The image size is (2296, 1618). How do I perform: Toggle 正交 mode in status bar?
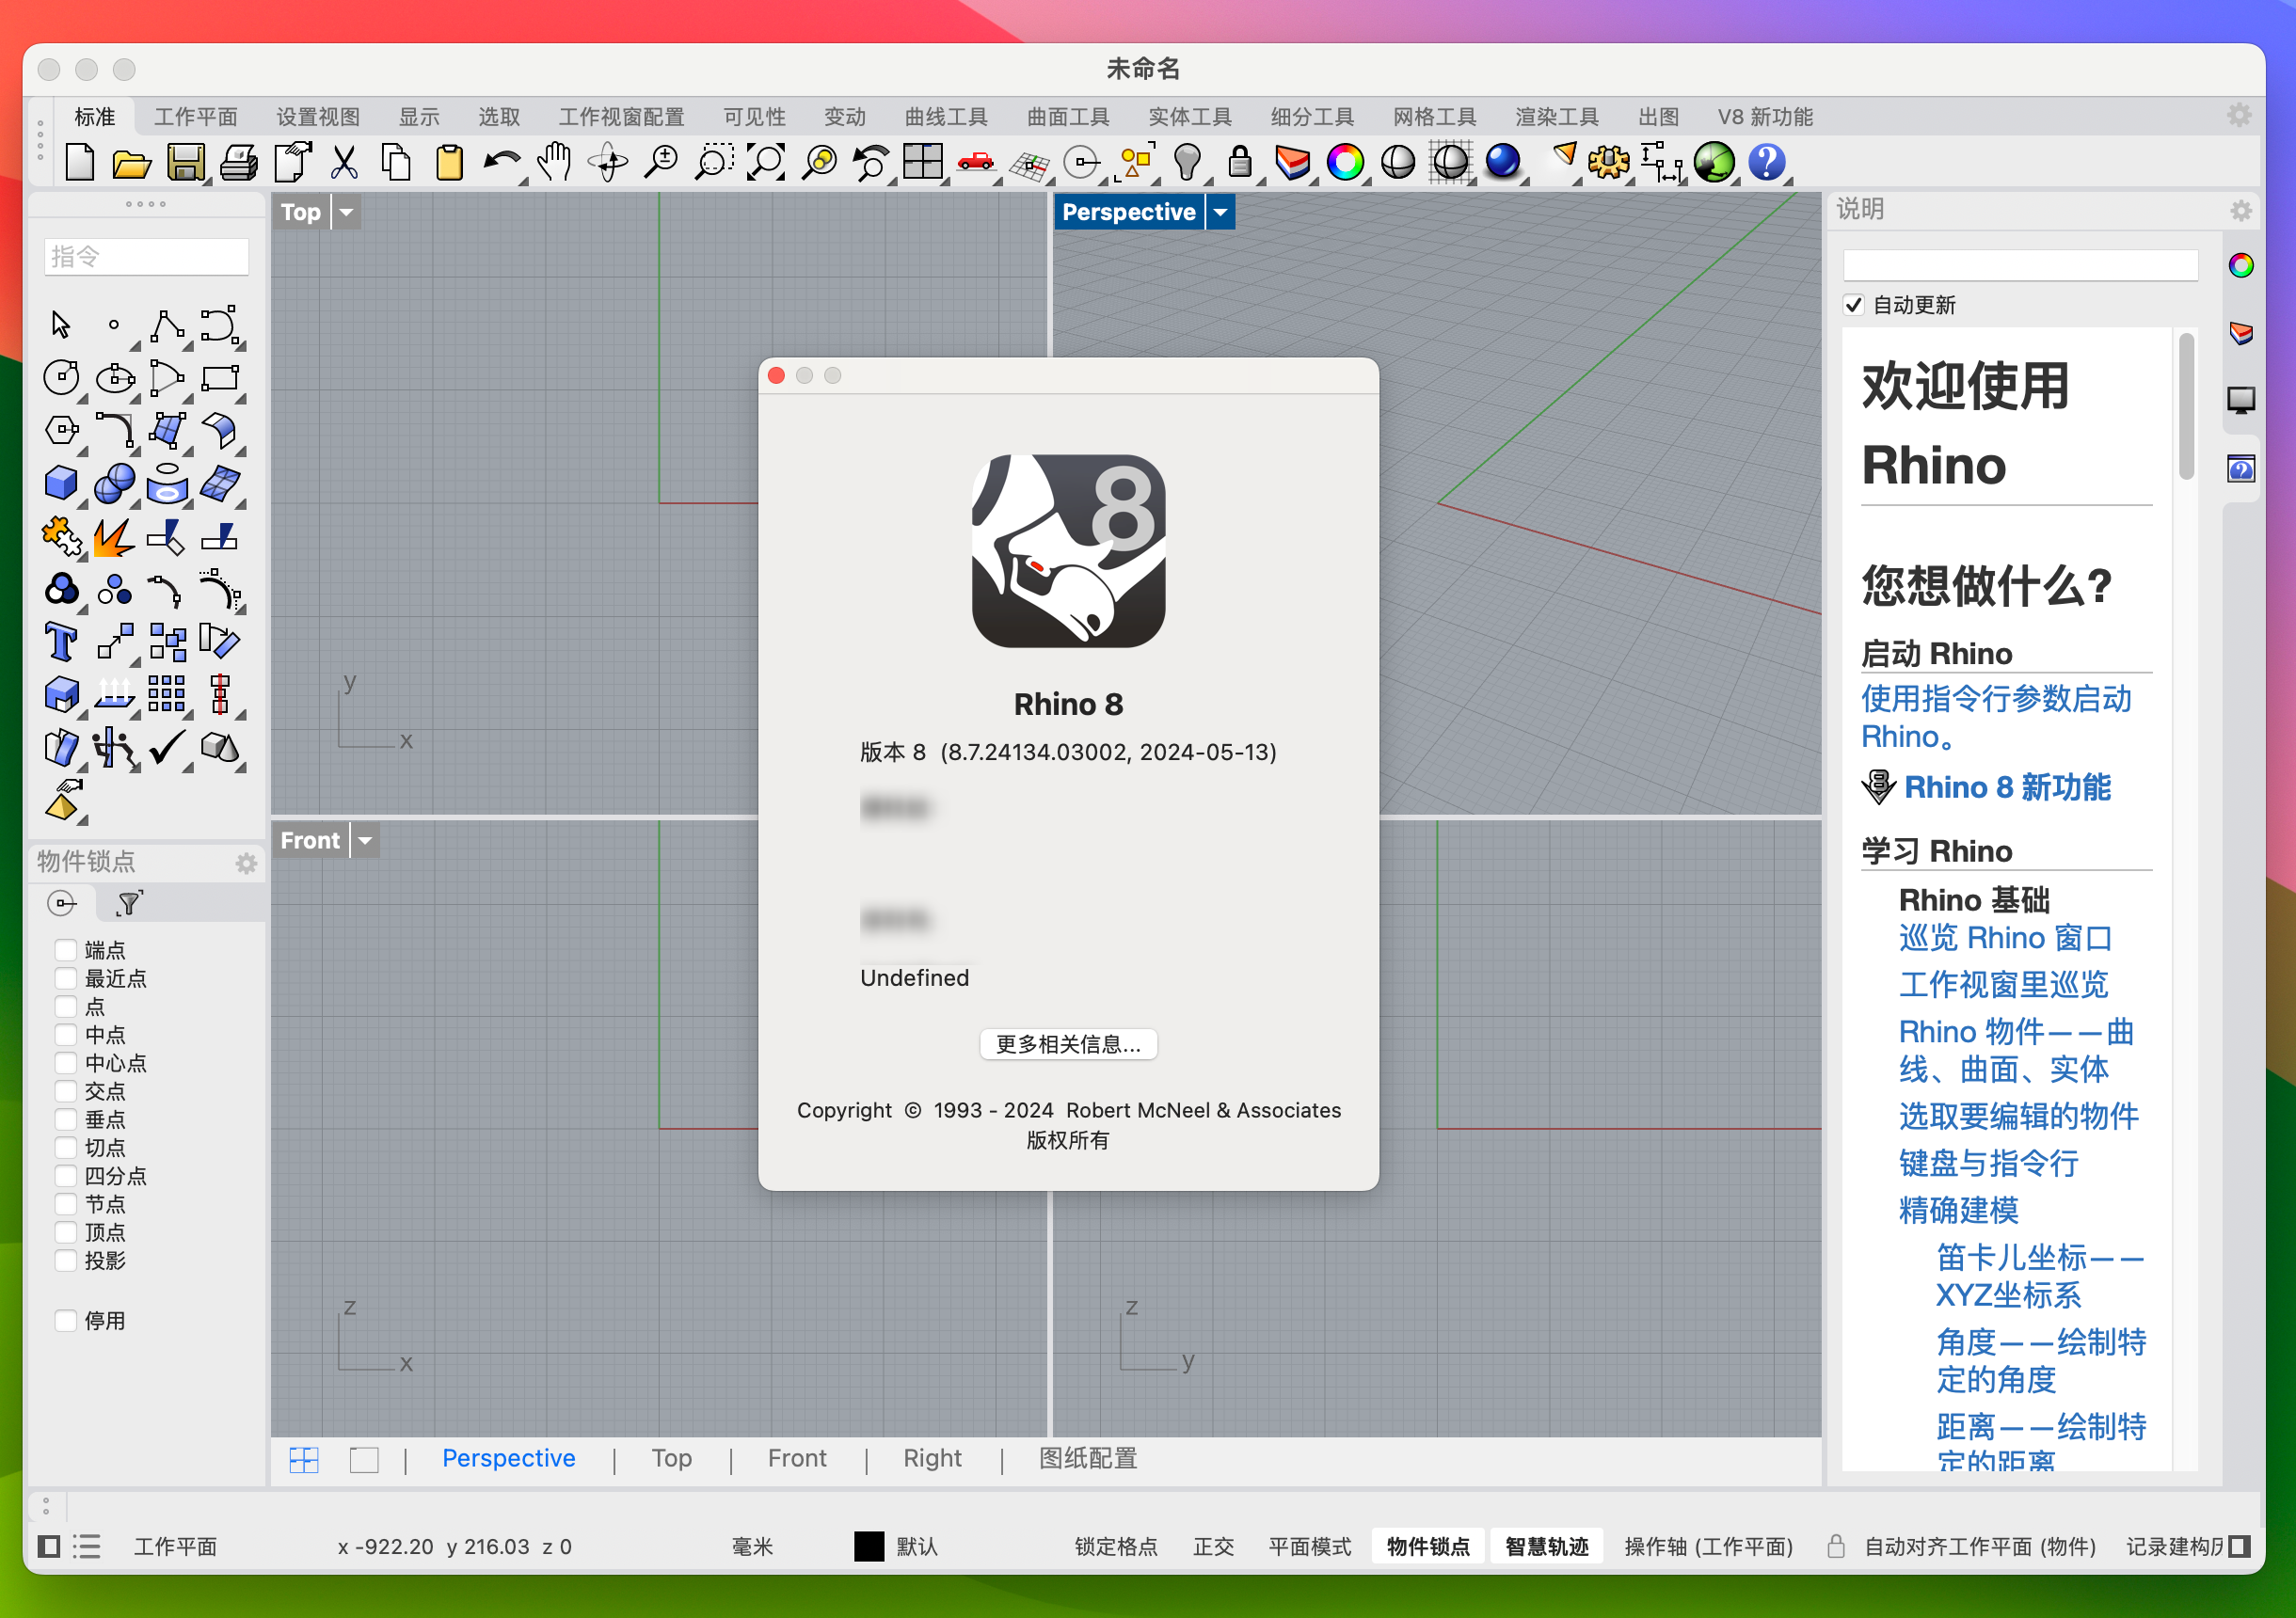[1213, 1546]
